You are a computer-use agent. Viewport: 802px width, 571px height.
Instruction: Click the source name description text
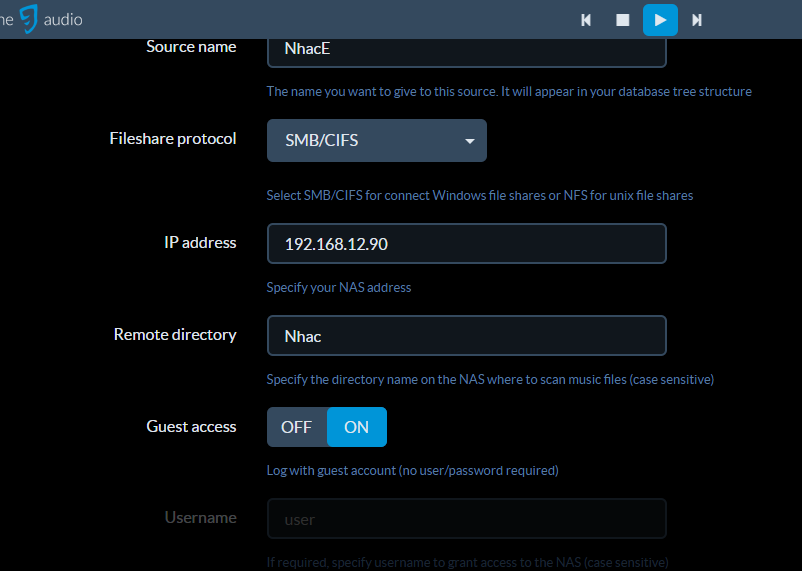coord(509,92)
